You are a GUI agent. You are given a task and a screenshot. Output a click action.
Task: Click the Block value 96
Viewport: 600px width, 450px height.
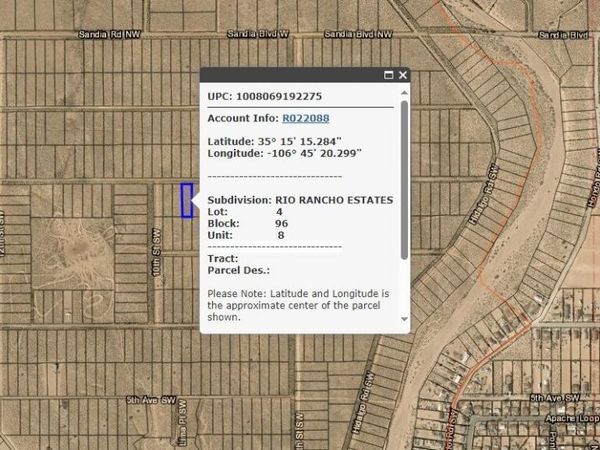pyautogui.click(x=282, y=223)
